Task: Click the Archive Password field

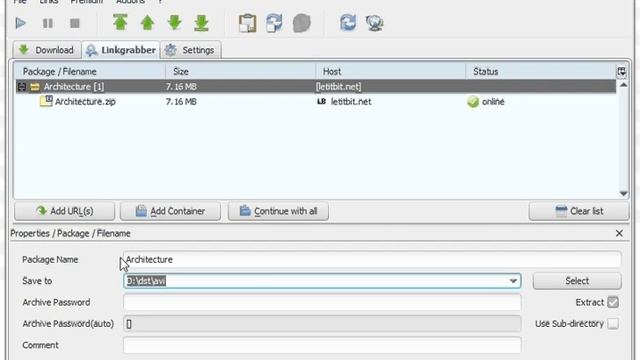Action: tap(322, 302)
